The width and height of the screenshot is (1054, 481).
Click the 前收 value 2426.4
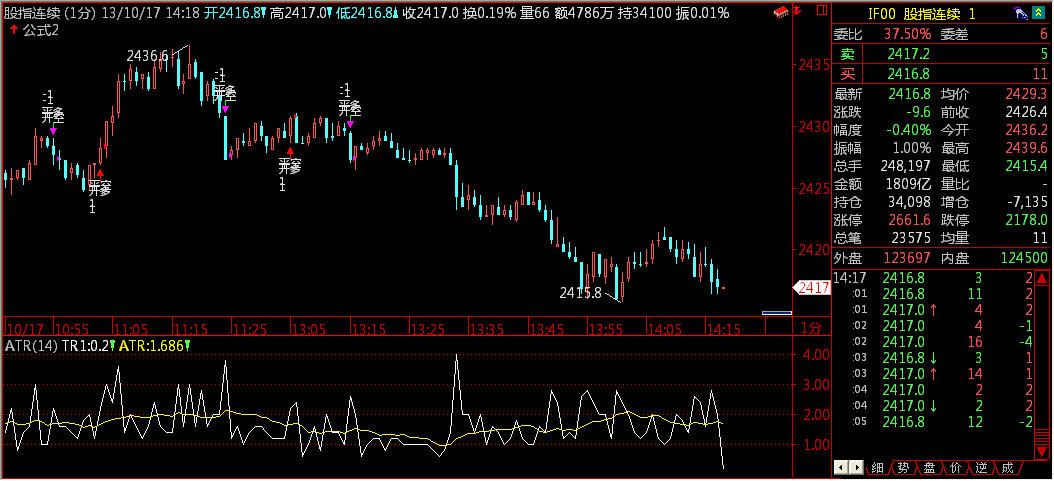pyautogui.click(x=1027, y=112)
